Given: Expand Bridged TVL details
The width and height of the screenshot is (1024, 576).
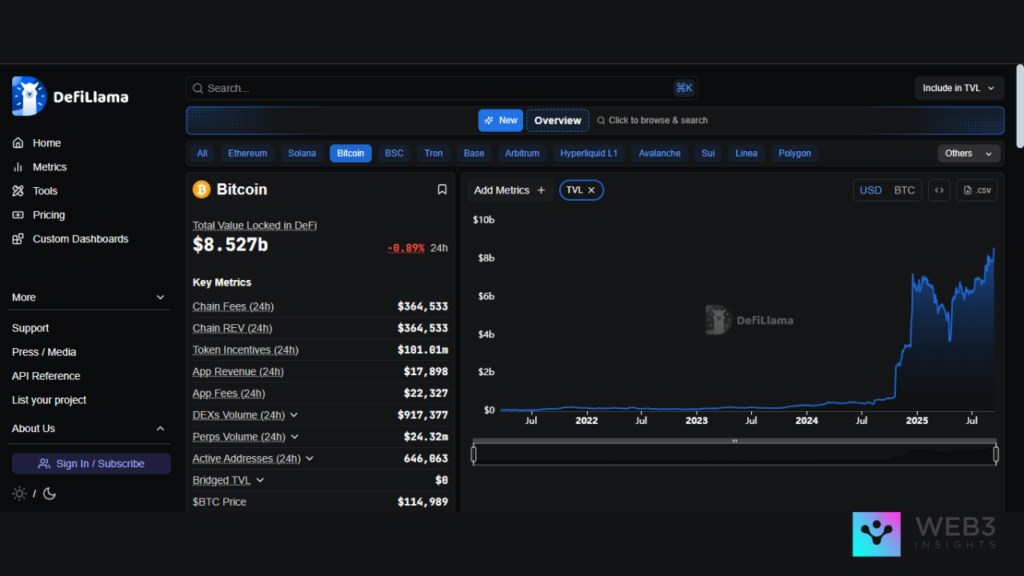Looking at the screenshot, I should point(260,480).
